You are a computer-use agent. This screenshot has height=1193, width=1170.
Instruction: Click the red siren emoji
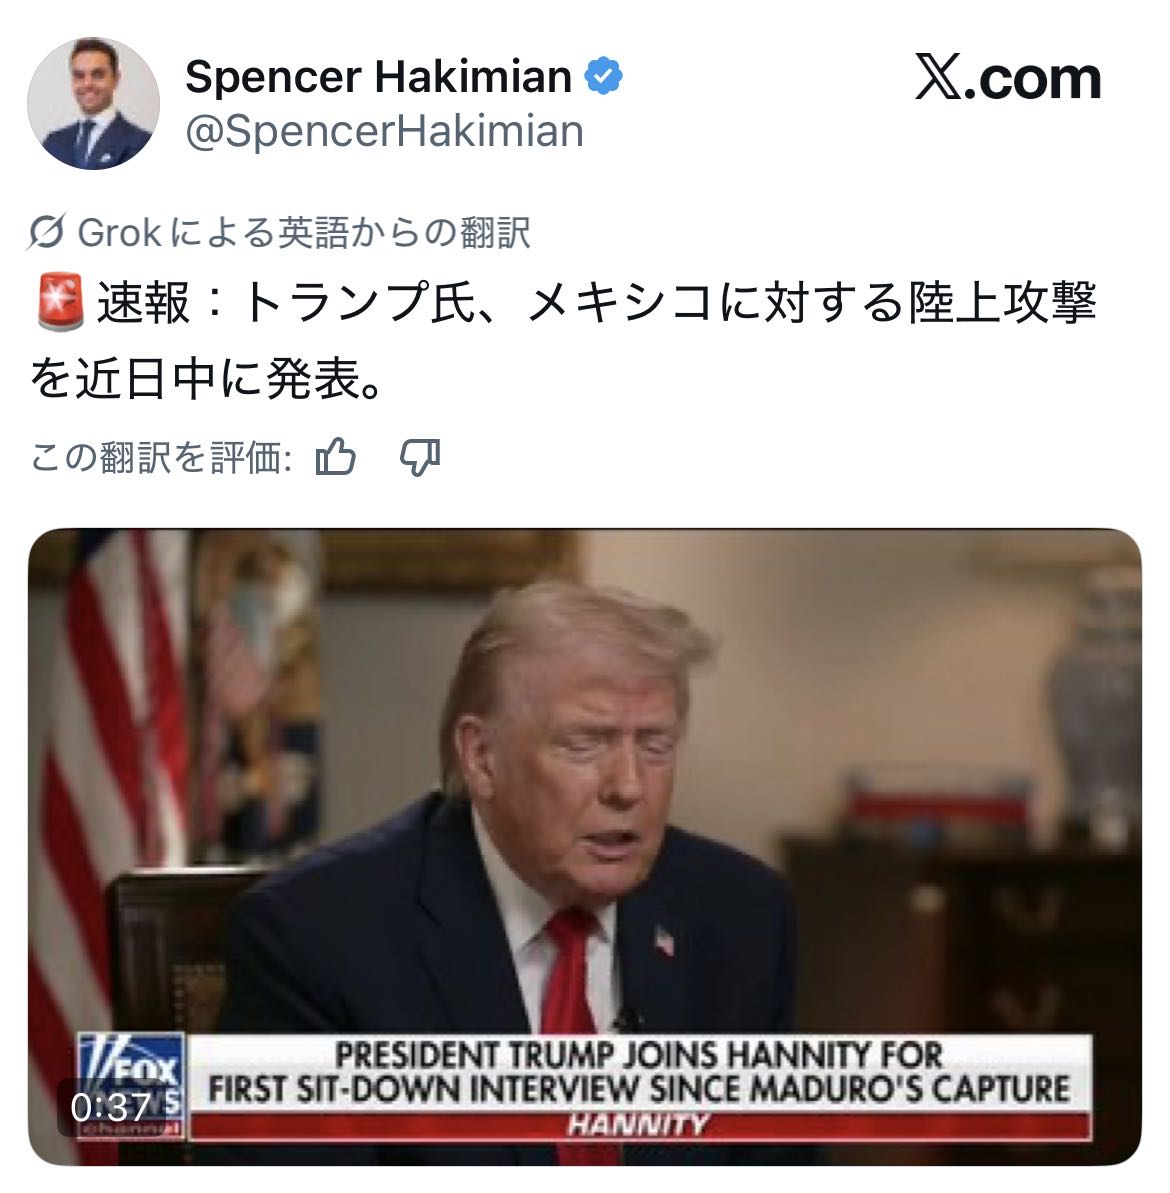coord(60,304)
